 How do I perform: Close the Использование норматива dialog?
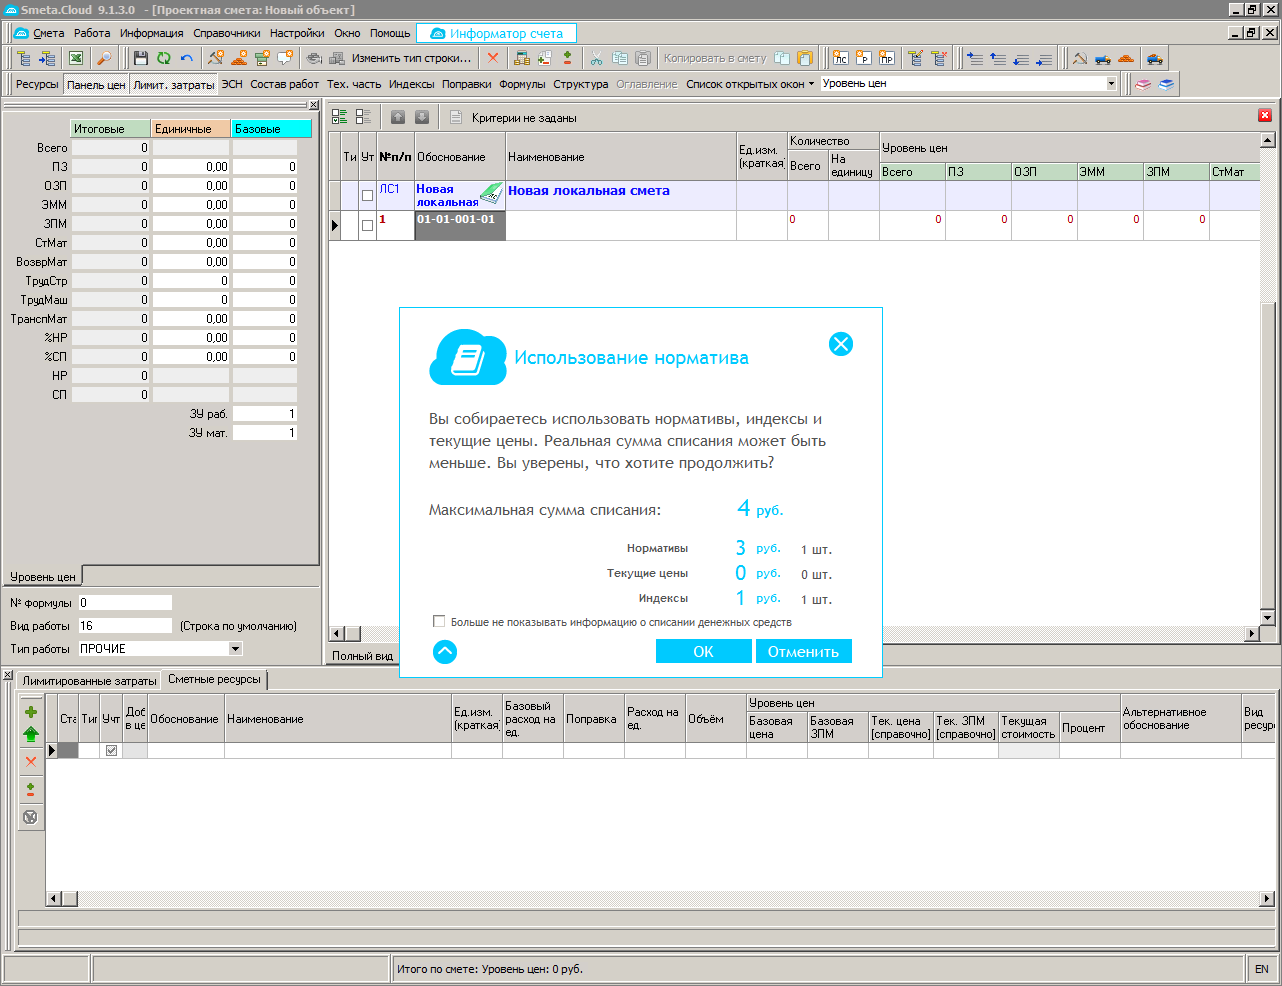[841, 344]
